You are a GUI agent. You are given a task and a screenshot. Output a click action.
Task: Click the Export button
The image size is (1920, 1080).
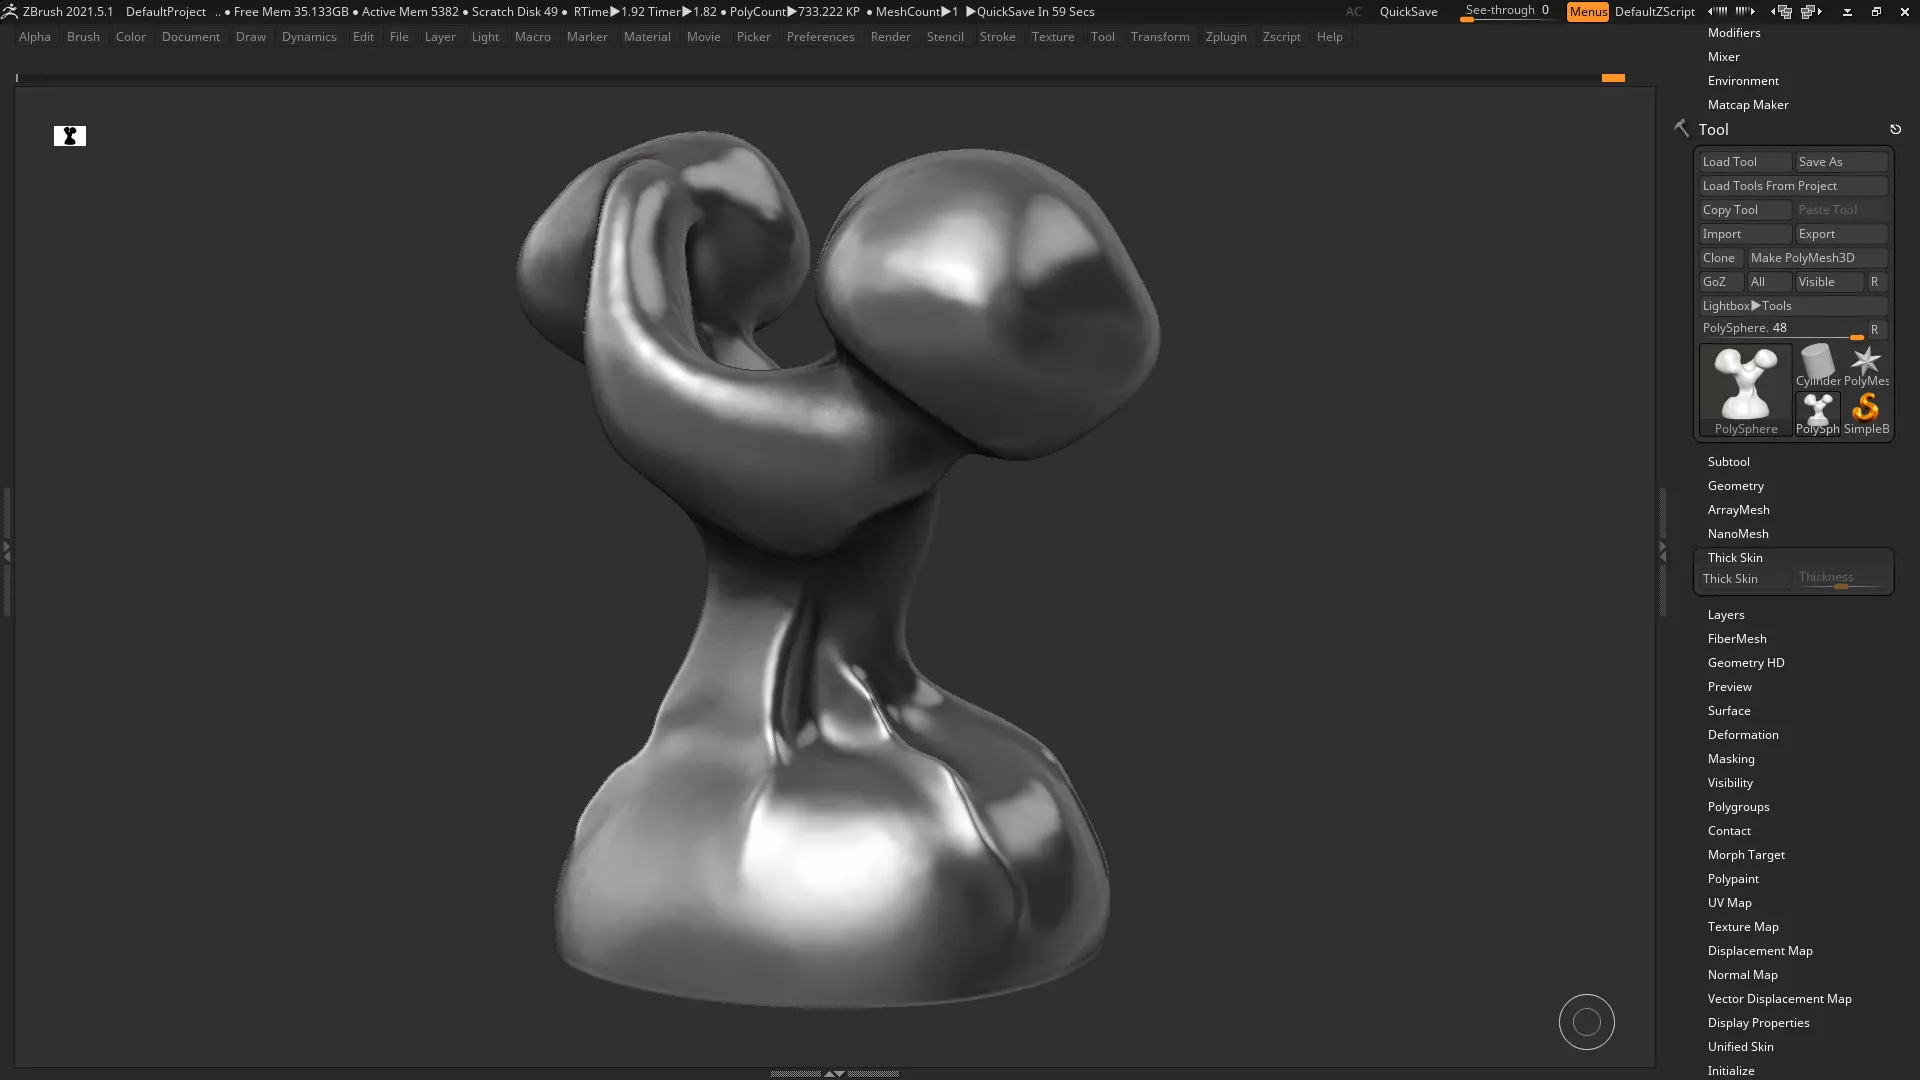tap(1841, 234)
